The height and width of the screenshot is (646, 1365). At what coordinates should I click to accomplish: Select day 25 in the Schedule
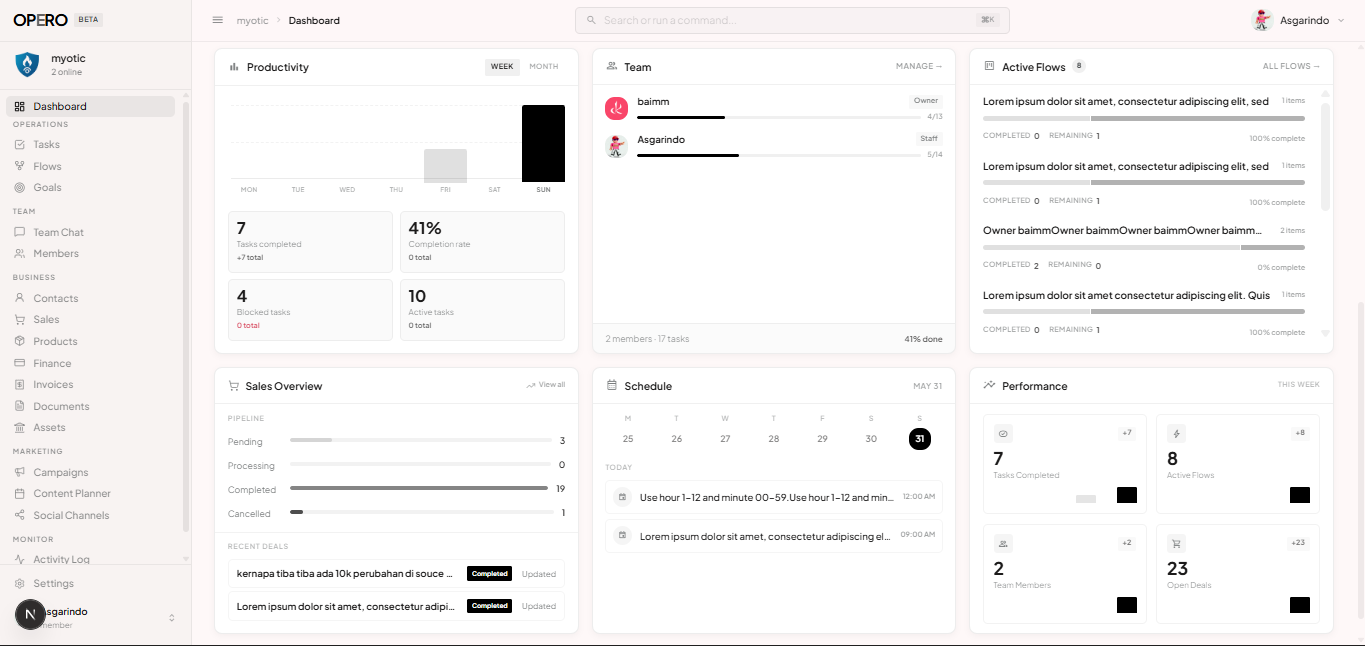[x=628, y=439]
